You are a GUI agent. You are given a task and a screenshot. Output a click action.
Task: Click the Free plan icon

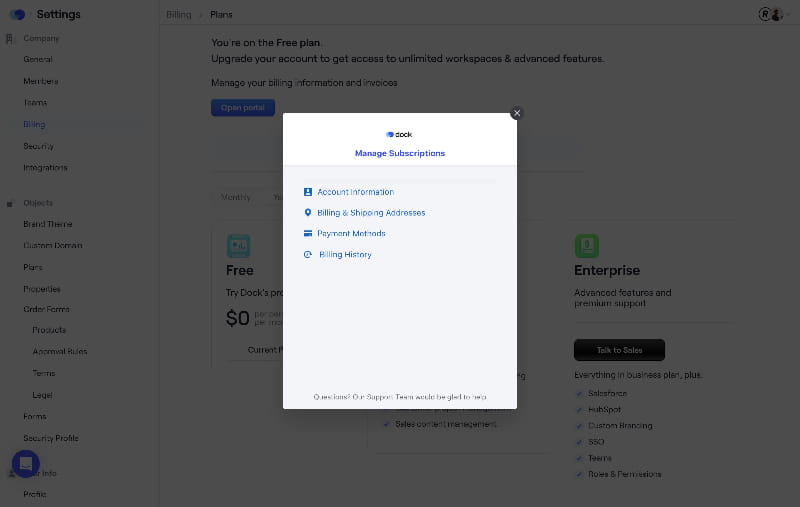point(238,245)
